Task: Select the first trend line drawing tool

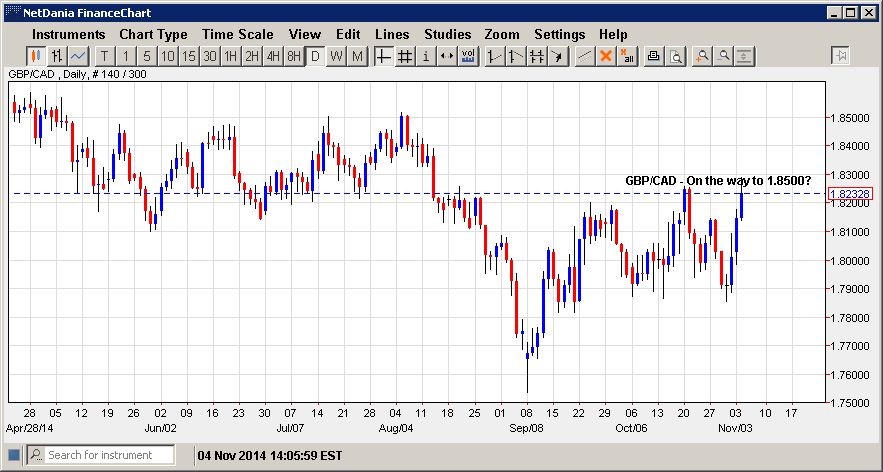Action: [494, 56]
